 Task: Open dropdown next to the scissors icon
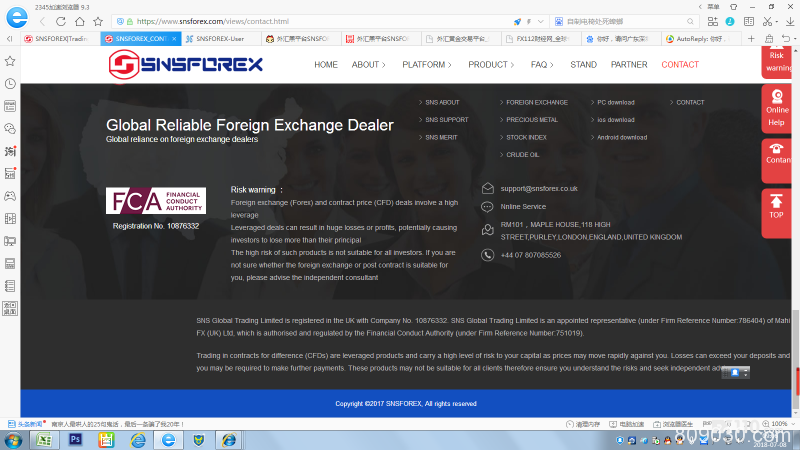click(777, 22)
